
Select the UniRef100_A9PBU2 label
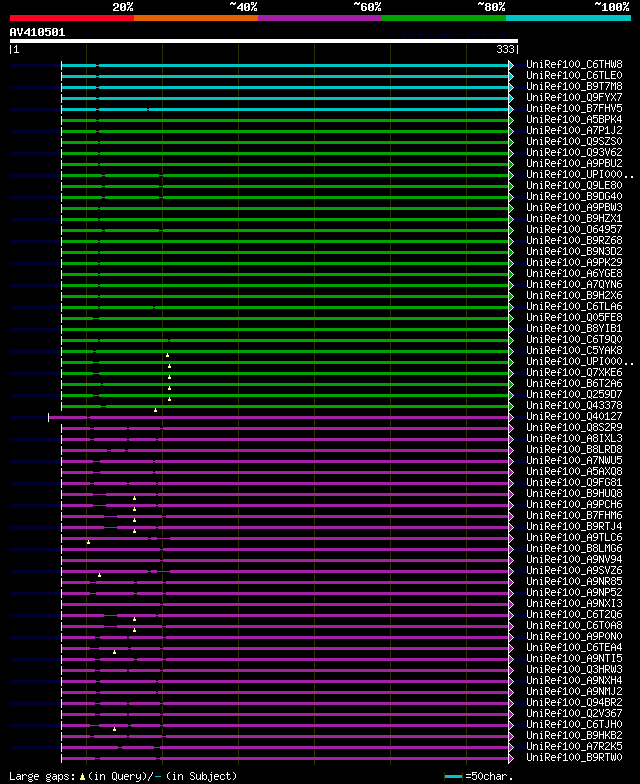point(574,164)
